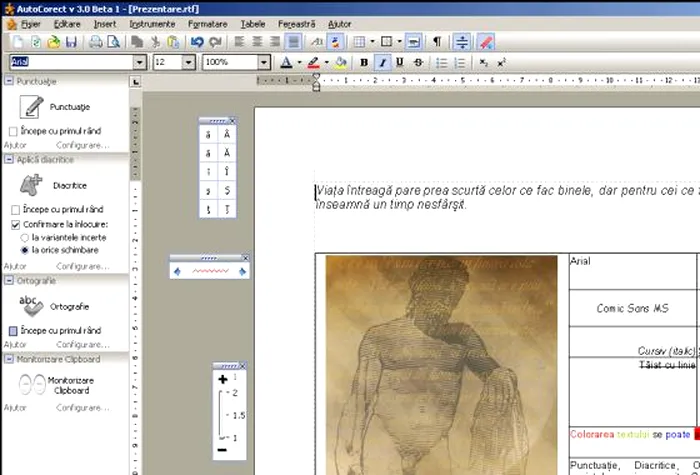Click the red highlight color pen
700x475 pixels.
(x=314, y=62)
